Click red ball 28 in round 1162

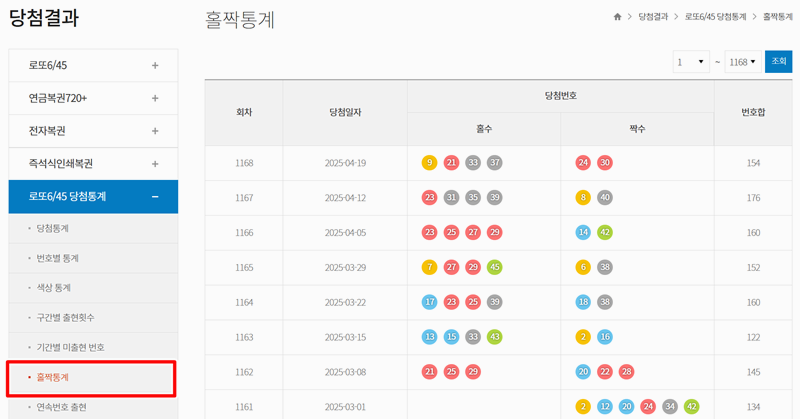coord(627,372)
